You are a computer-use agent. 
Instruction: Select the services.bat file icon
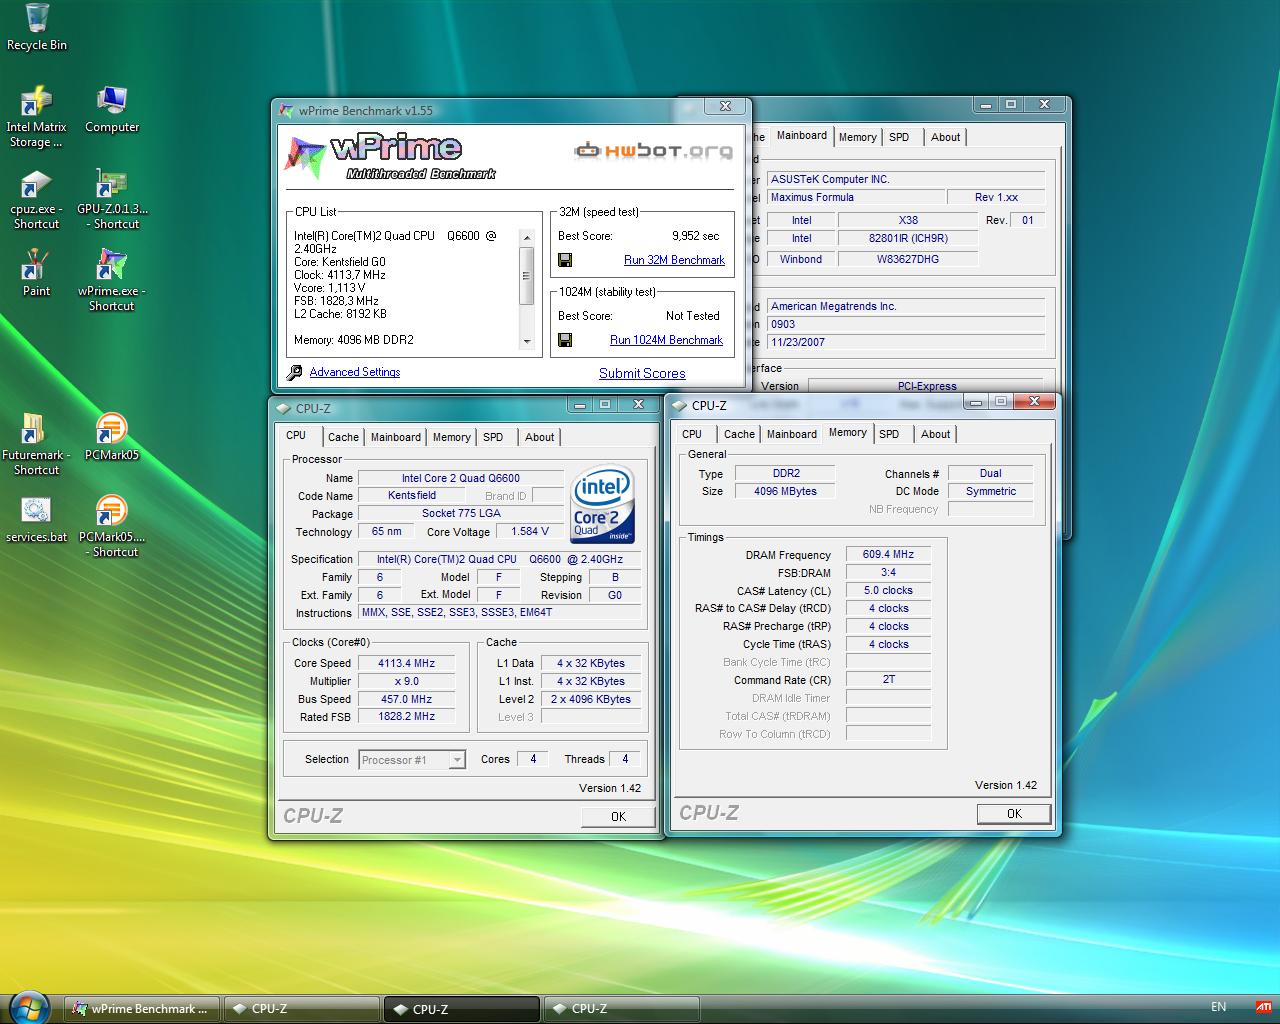tap(36, 520)
